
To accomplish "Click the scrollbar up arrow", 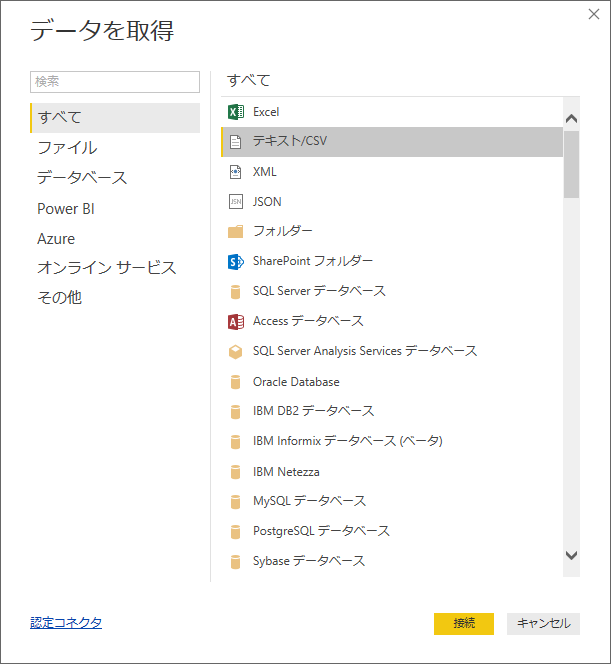I will tap(571, 118).
